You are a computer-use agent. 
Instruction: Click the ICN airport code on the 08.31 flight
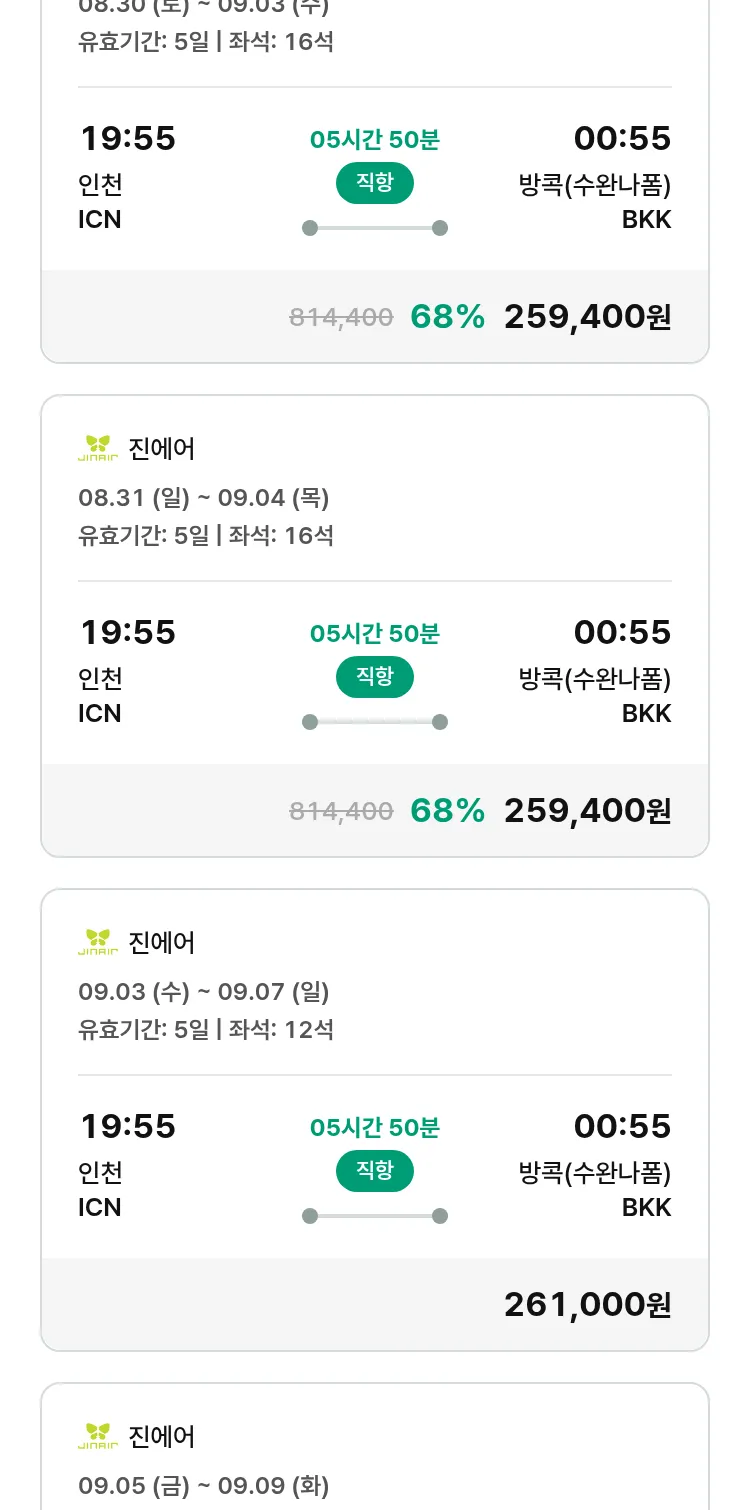tap(100, 714)
